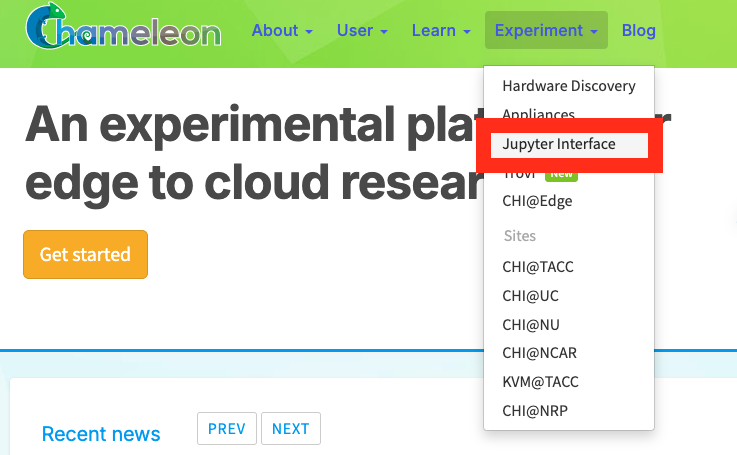Open the About dropdown menu
737x455 pixels.
point(282,31)
